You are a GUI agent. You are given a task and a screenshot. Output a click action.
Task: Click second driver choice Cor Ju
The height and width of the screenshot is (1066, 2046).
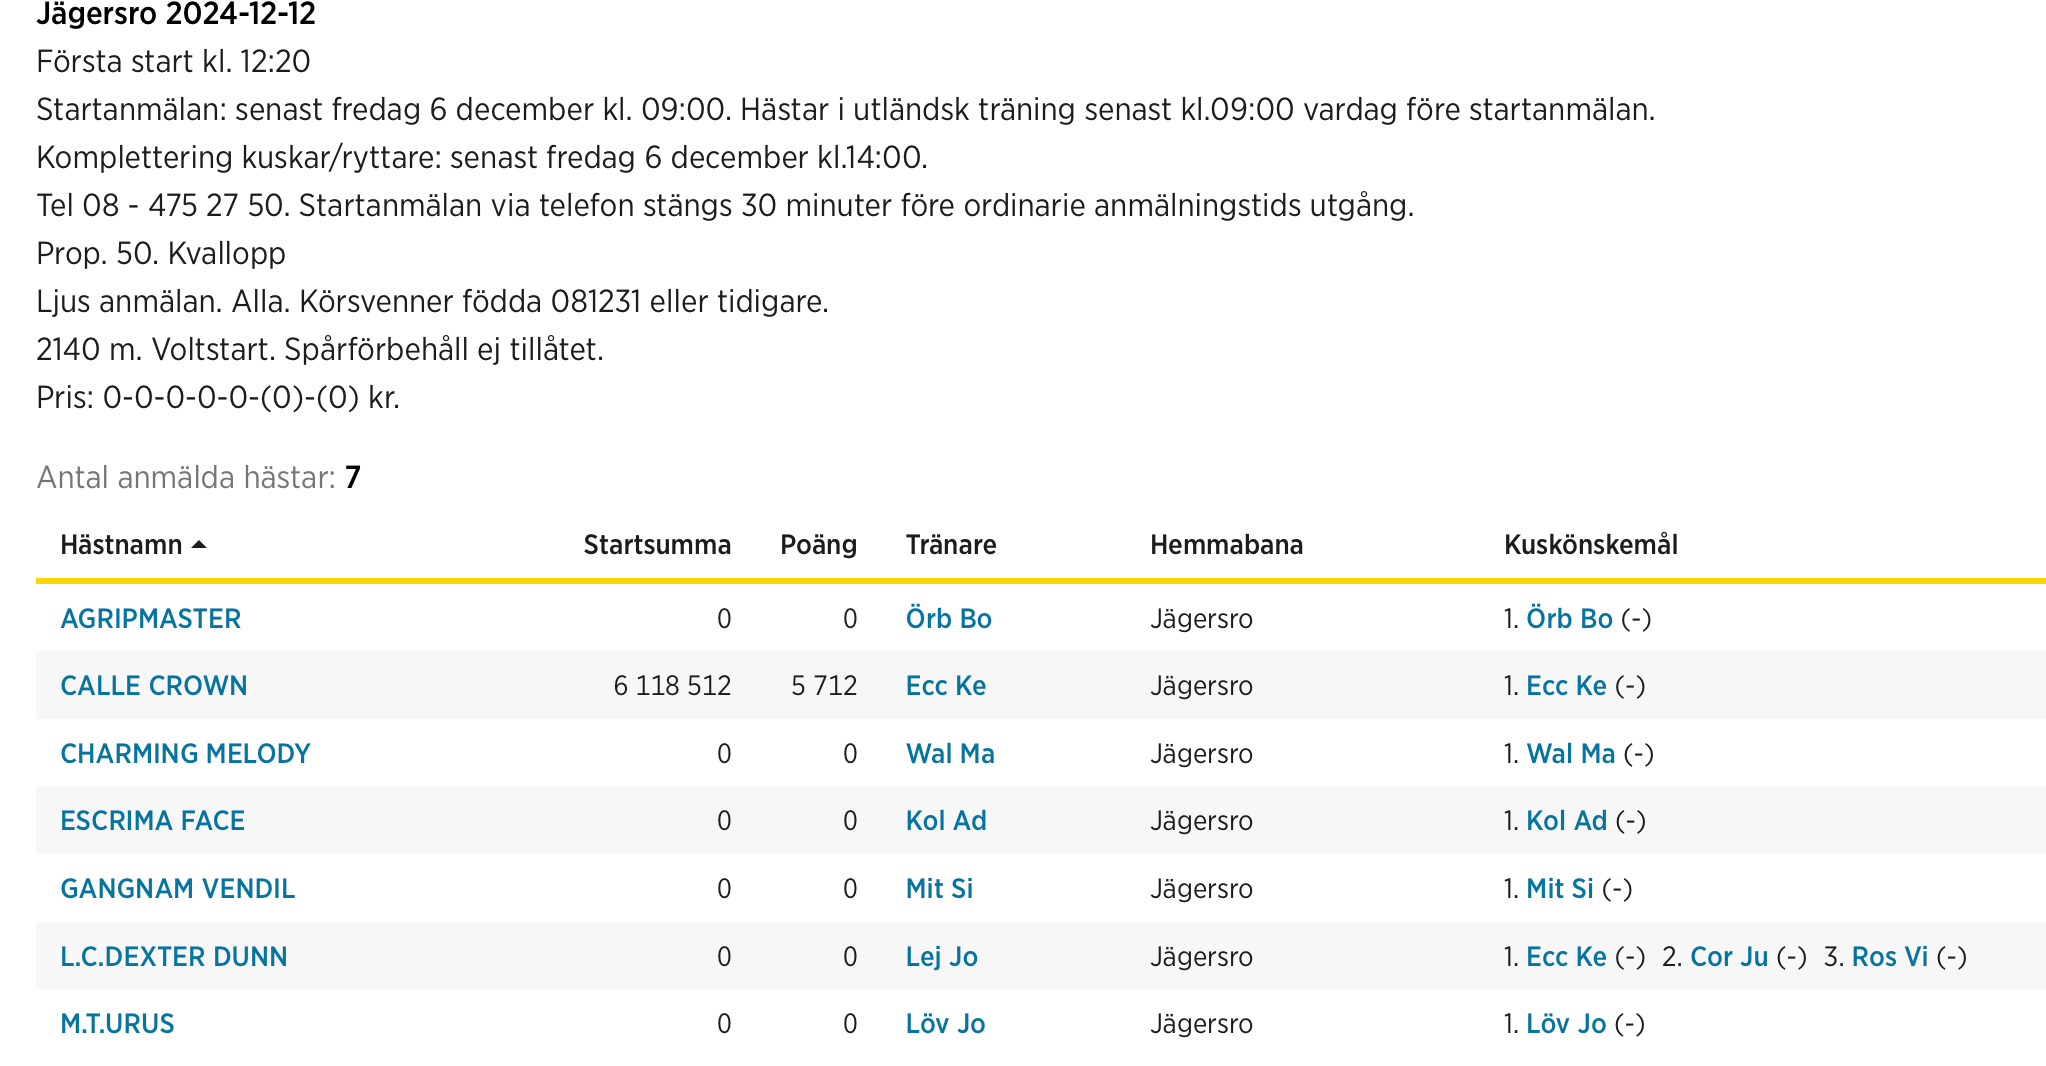[1729, 957]
